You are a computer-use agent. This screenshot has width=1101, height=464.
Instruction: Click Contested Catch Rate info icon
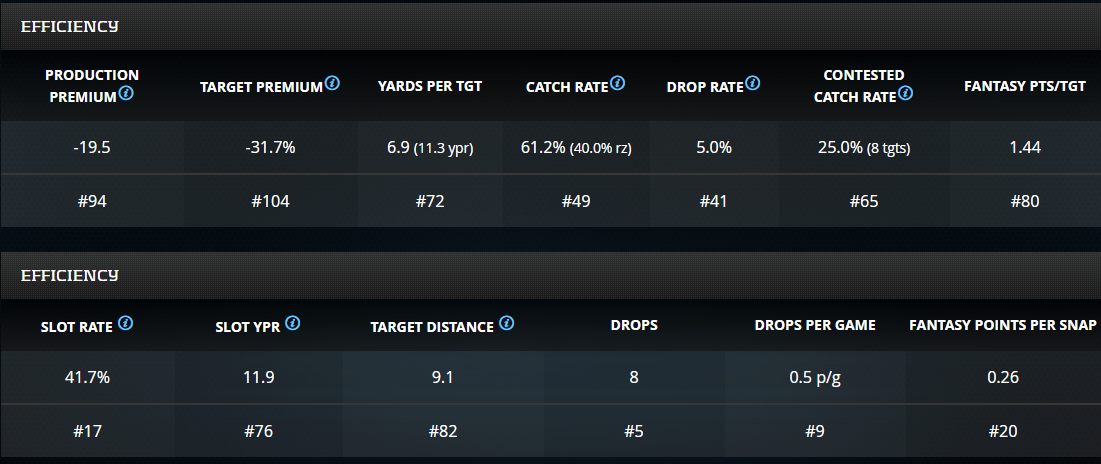[905, 94]
